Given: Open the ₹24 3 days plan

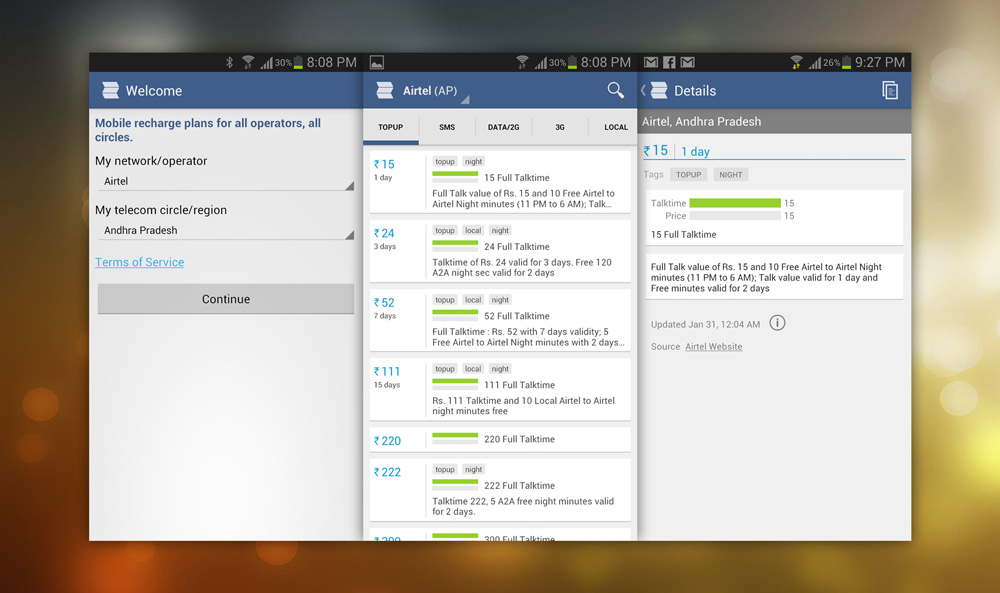Looking at the screenshot, I should click(x=500, y=251).
